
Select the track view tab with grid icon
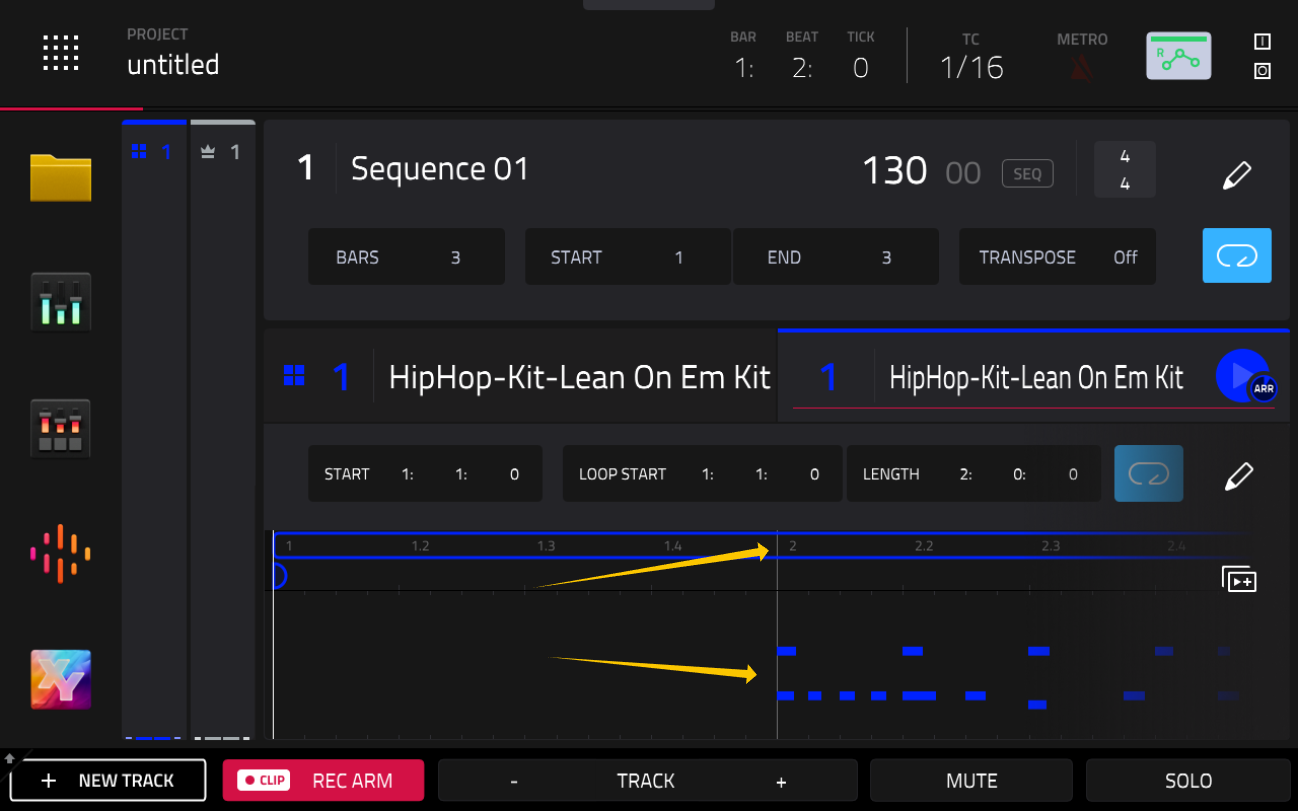pyautogui.click(x=154, y=152)
